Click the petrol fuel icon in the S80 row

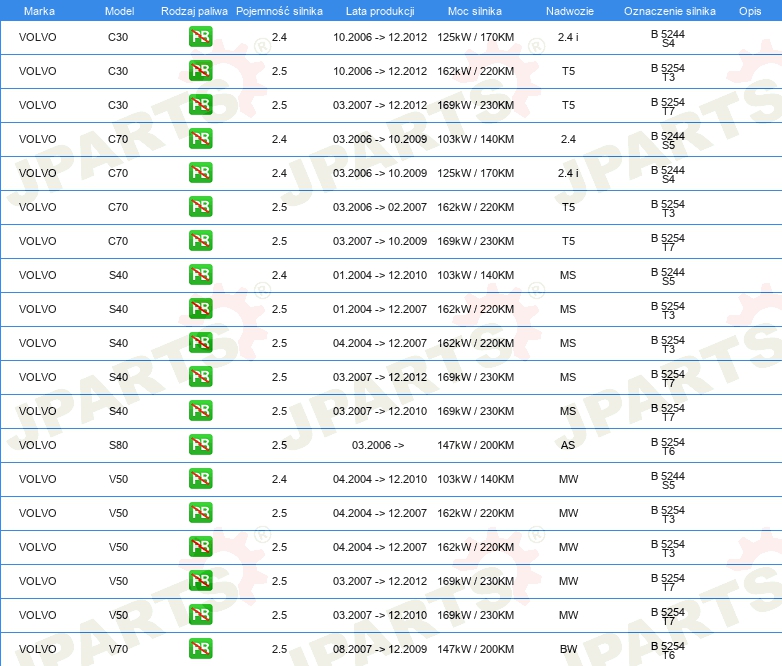(200, 444)
